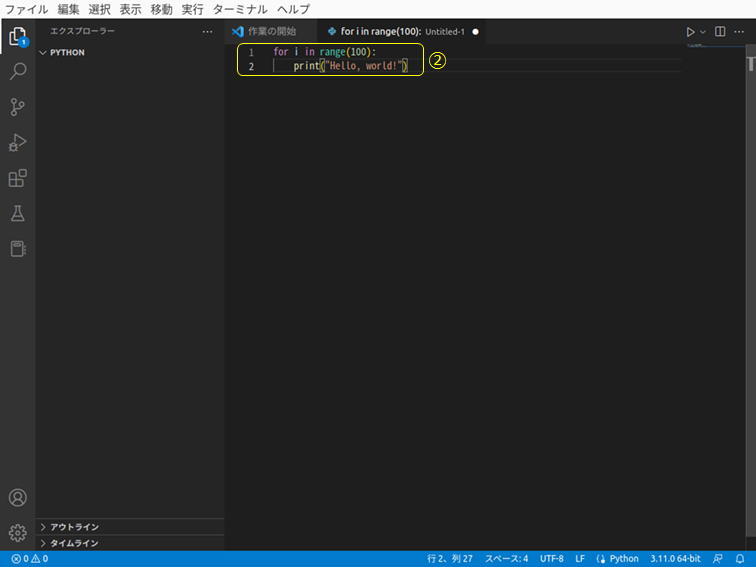Viewport: 756px width, 567px height.
Task: Open the Run and Debug view
Action: 18,143
